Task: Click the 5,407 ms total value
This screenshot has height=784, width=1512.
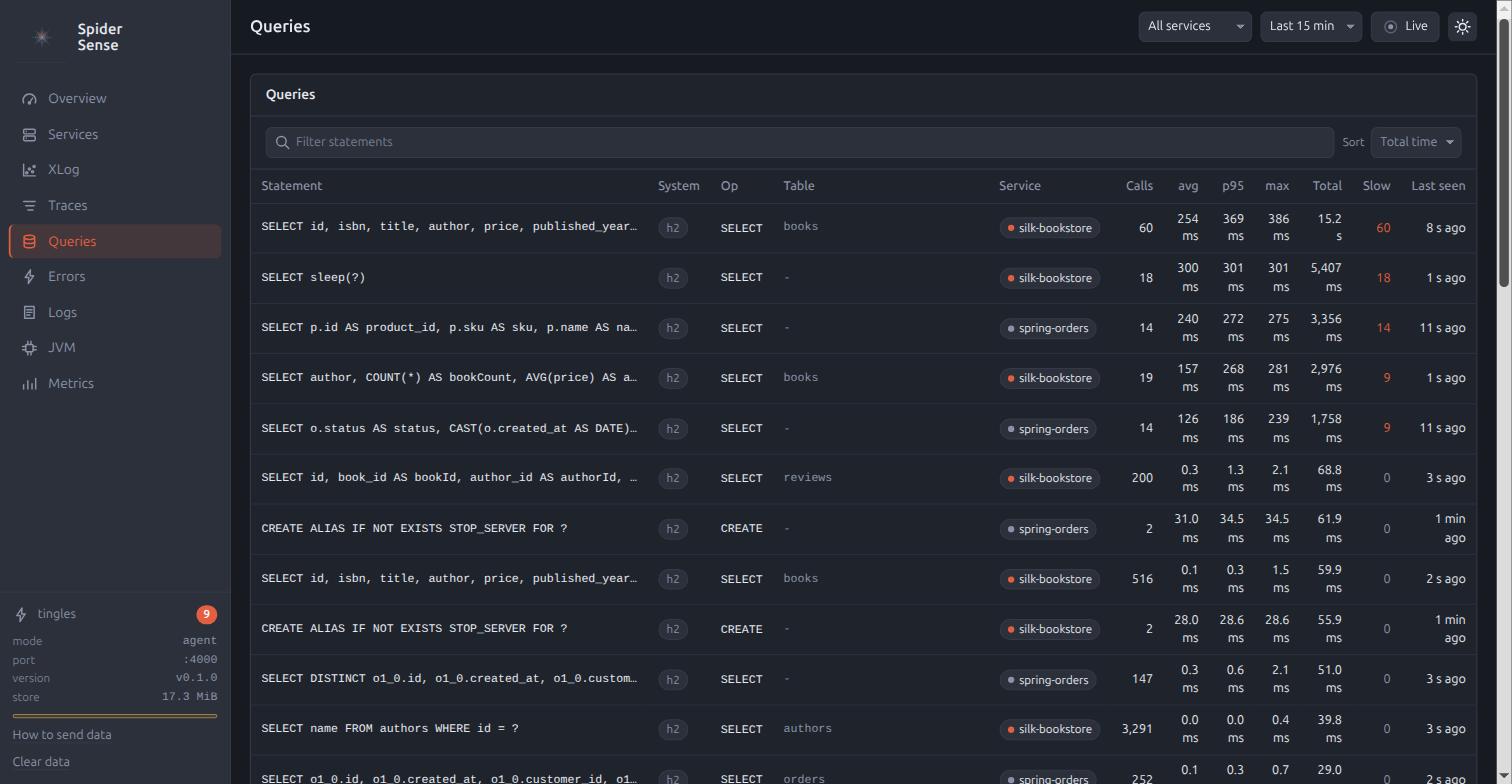Action: (x=1326, y=277)
